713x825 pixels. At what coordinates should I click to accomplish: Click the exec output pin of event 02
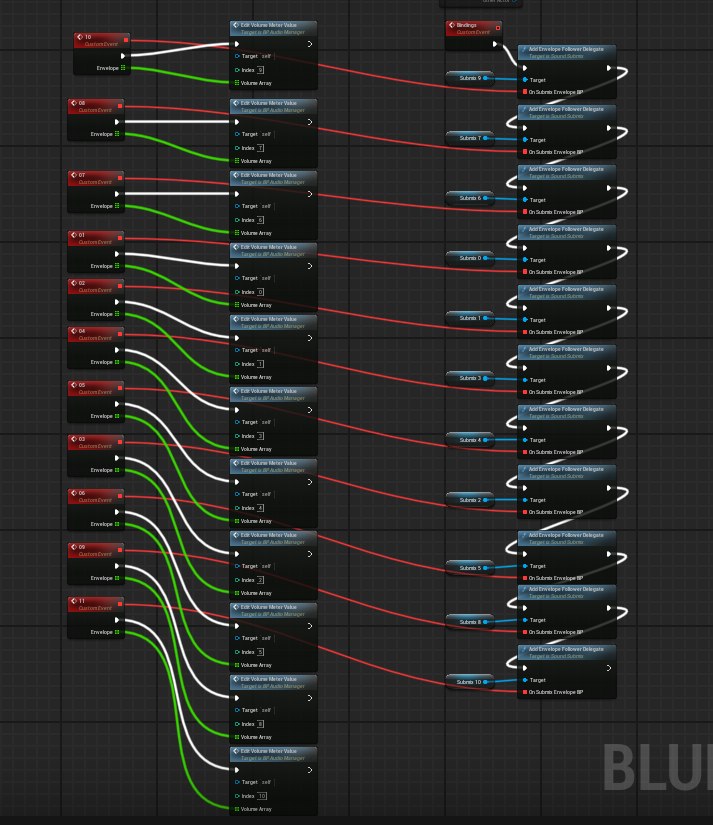[117, 302]
